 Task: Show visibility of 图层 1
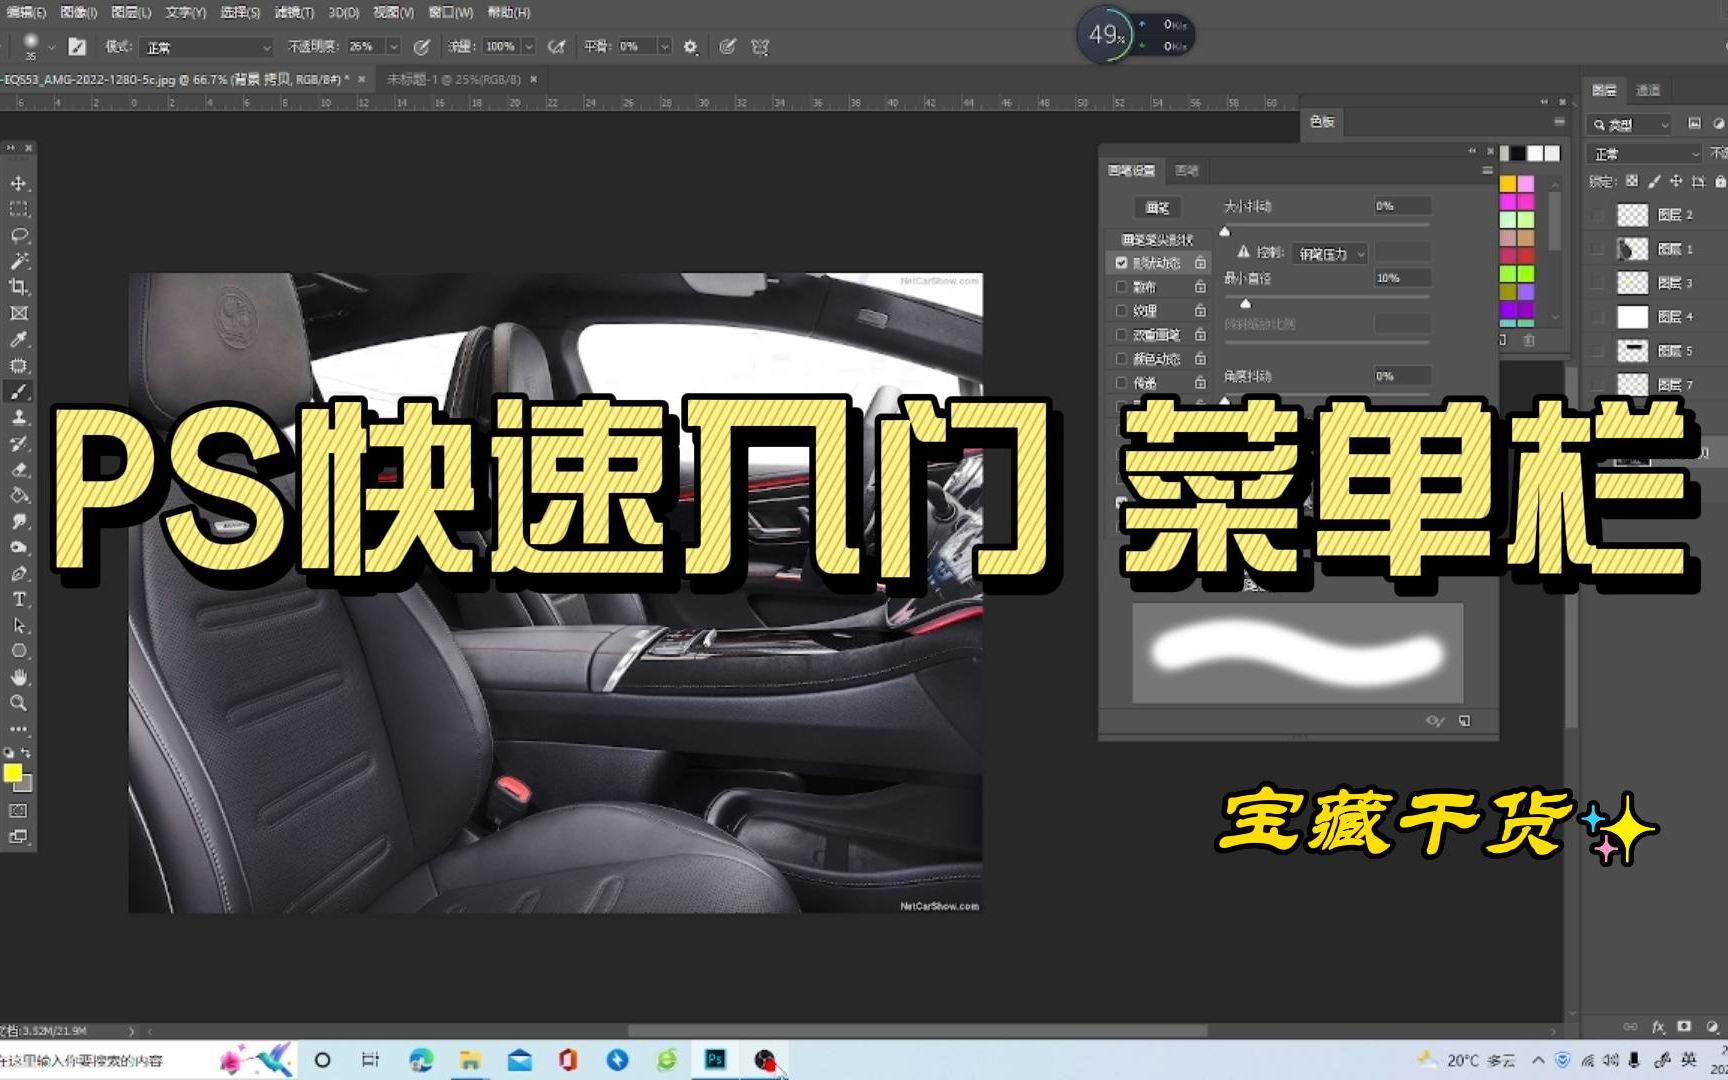[1598, 249]
